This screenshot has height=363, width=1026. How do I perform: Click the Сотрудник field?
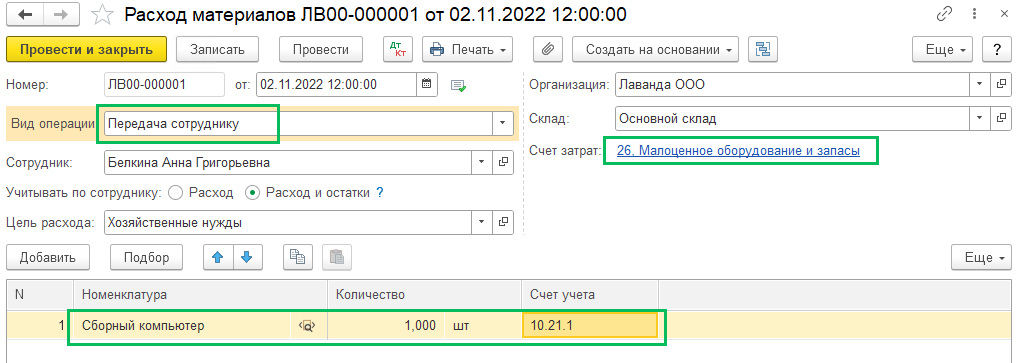click(x=289, y=162)
